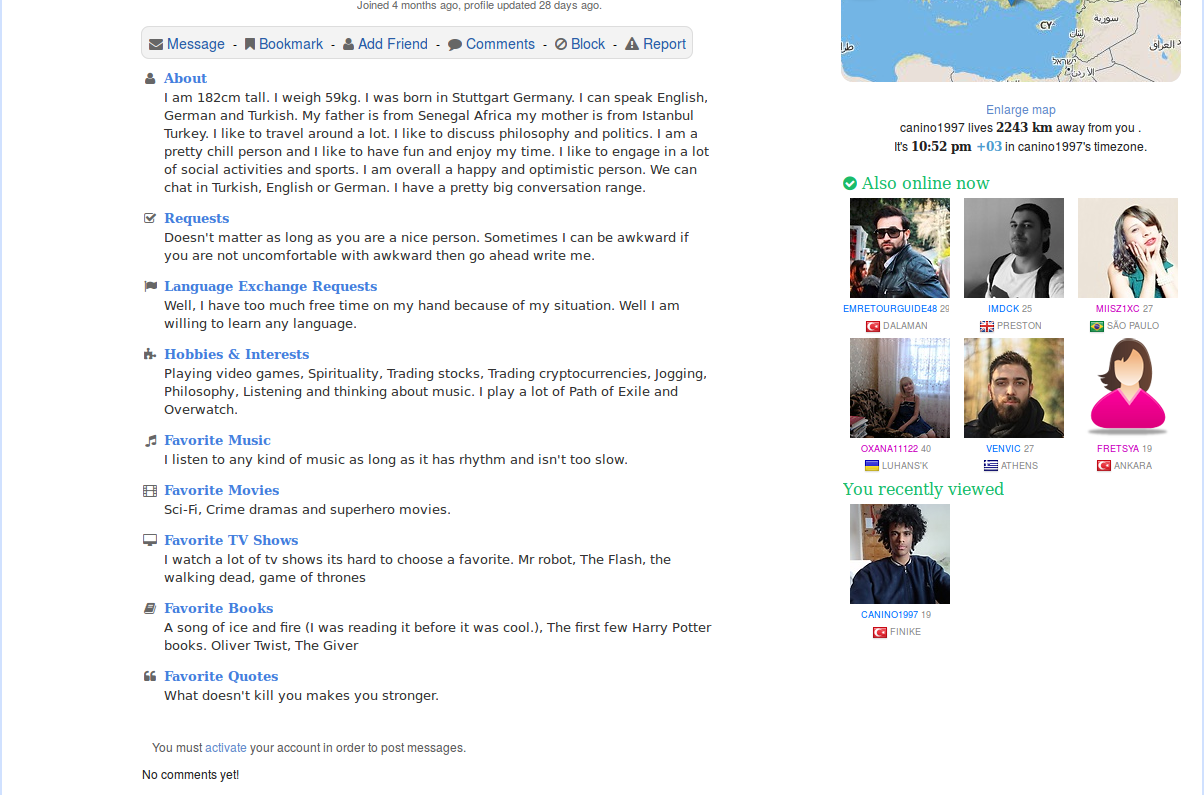Click the music note icon next to Favorite Music
Viewport: 1204px width, 795px height.
[150, 440]
